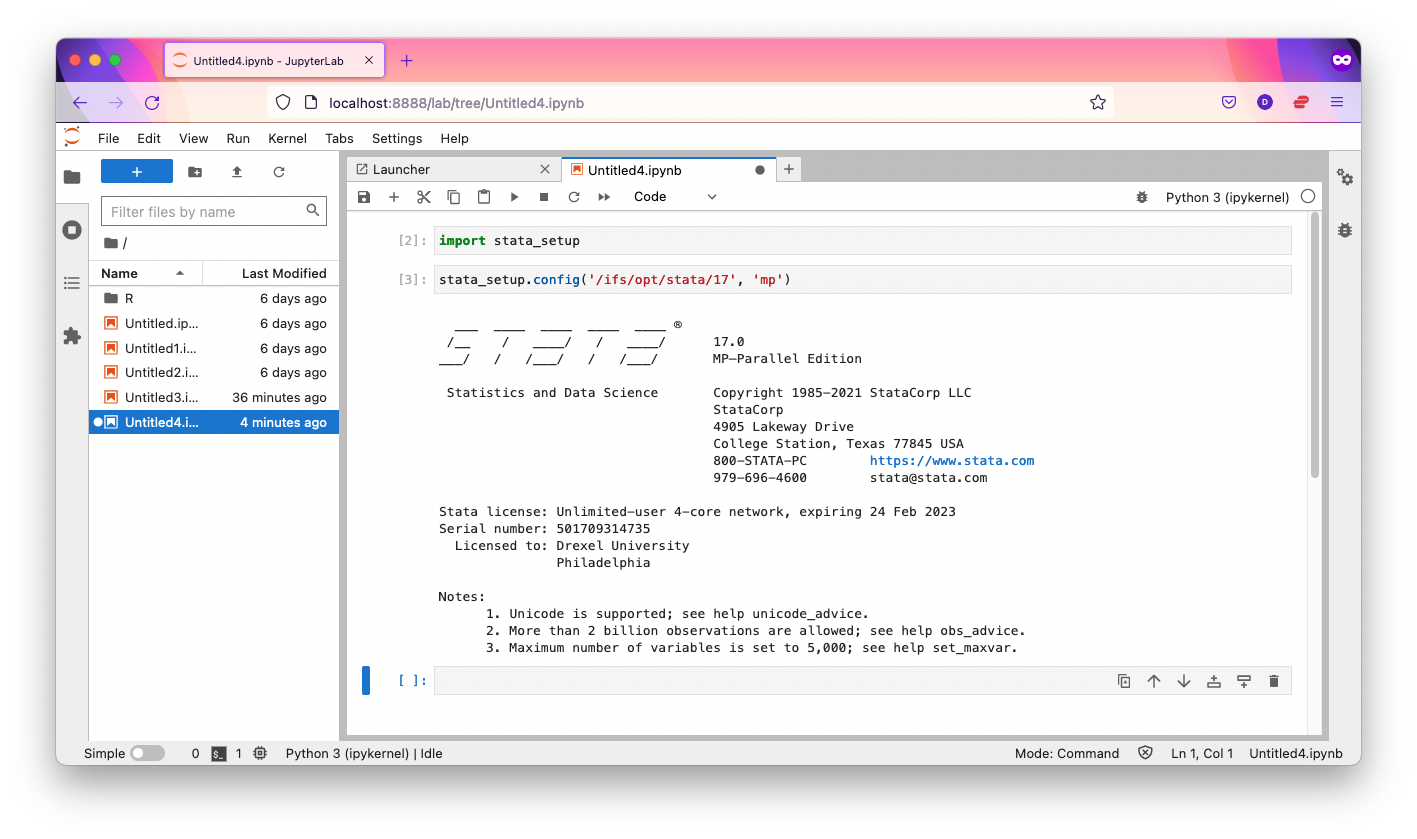Move active cell down
Screen dimensions: 1417x839
[1184, 681]
